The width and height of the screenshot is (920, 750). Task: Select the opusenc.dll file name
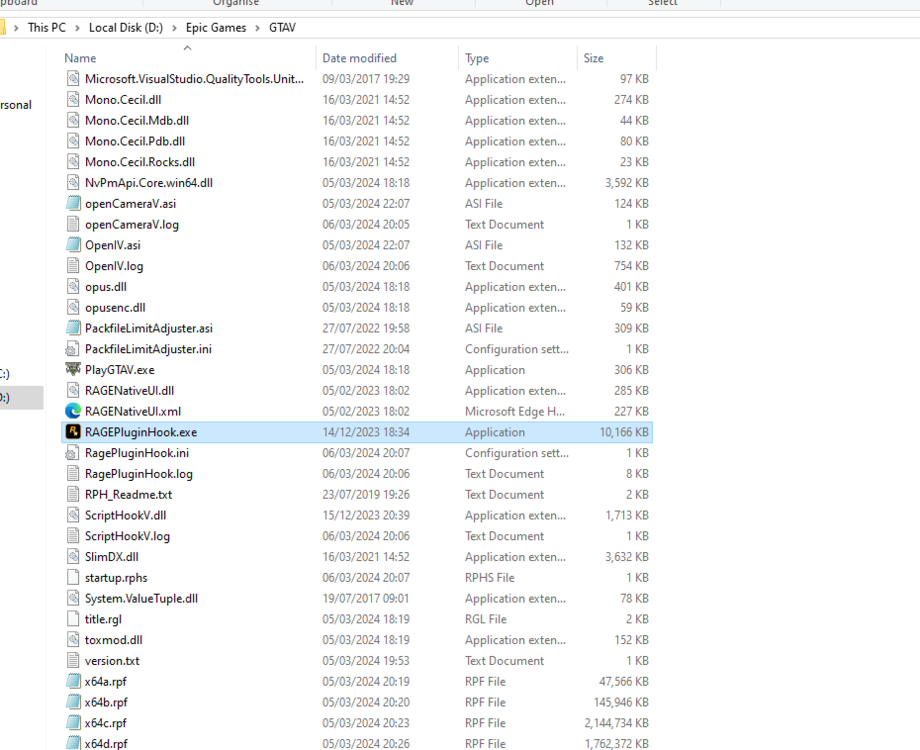click(x=115, y=308)
